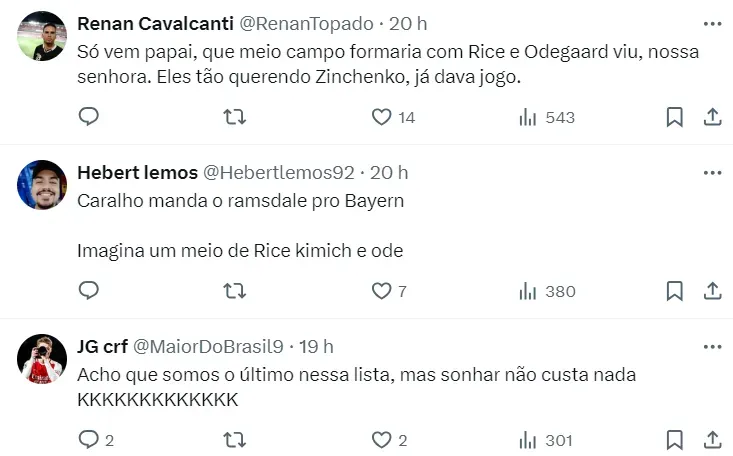Image resolution: width=733 pixels, height=456 pixels.
Task: Like Renan Cavalcanti's tweet with 14 likes
Action: point(381,117)
